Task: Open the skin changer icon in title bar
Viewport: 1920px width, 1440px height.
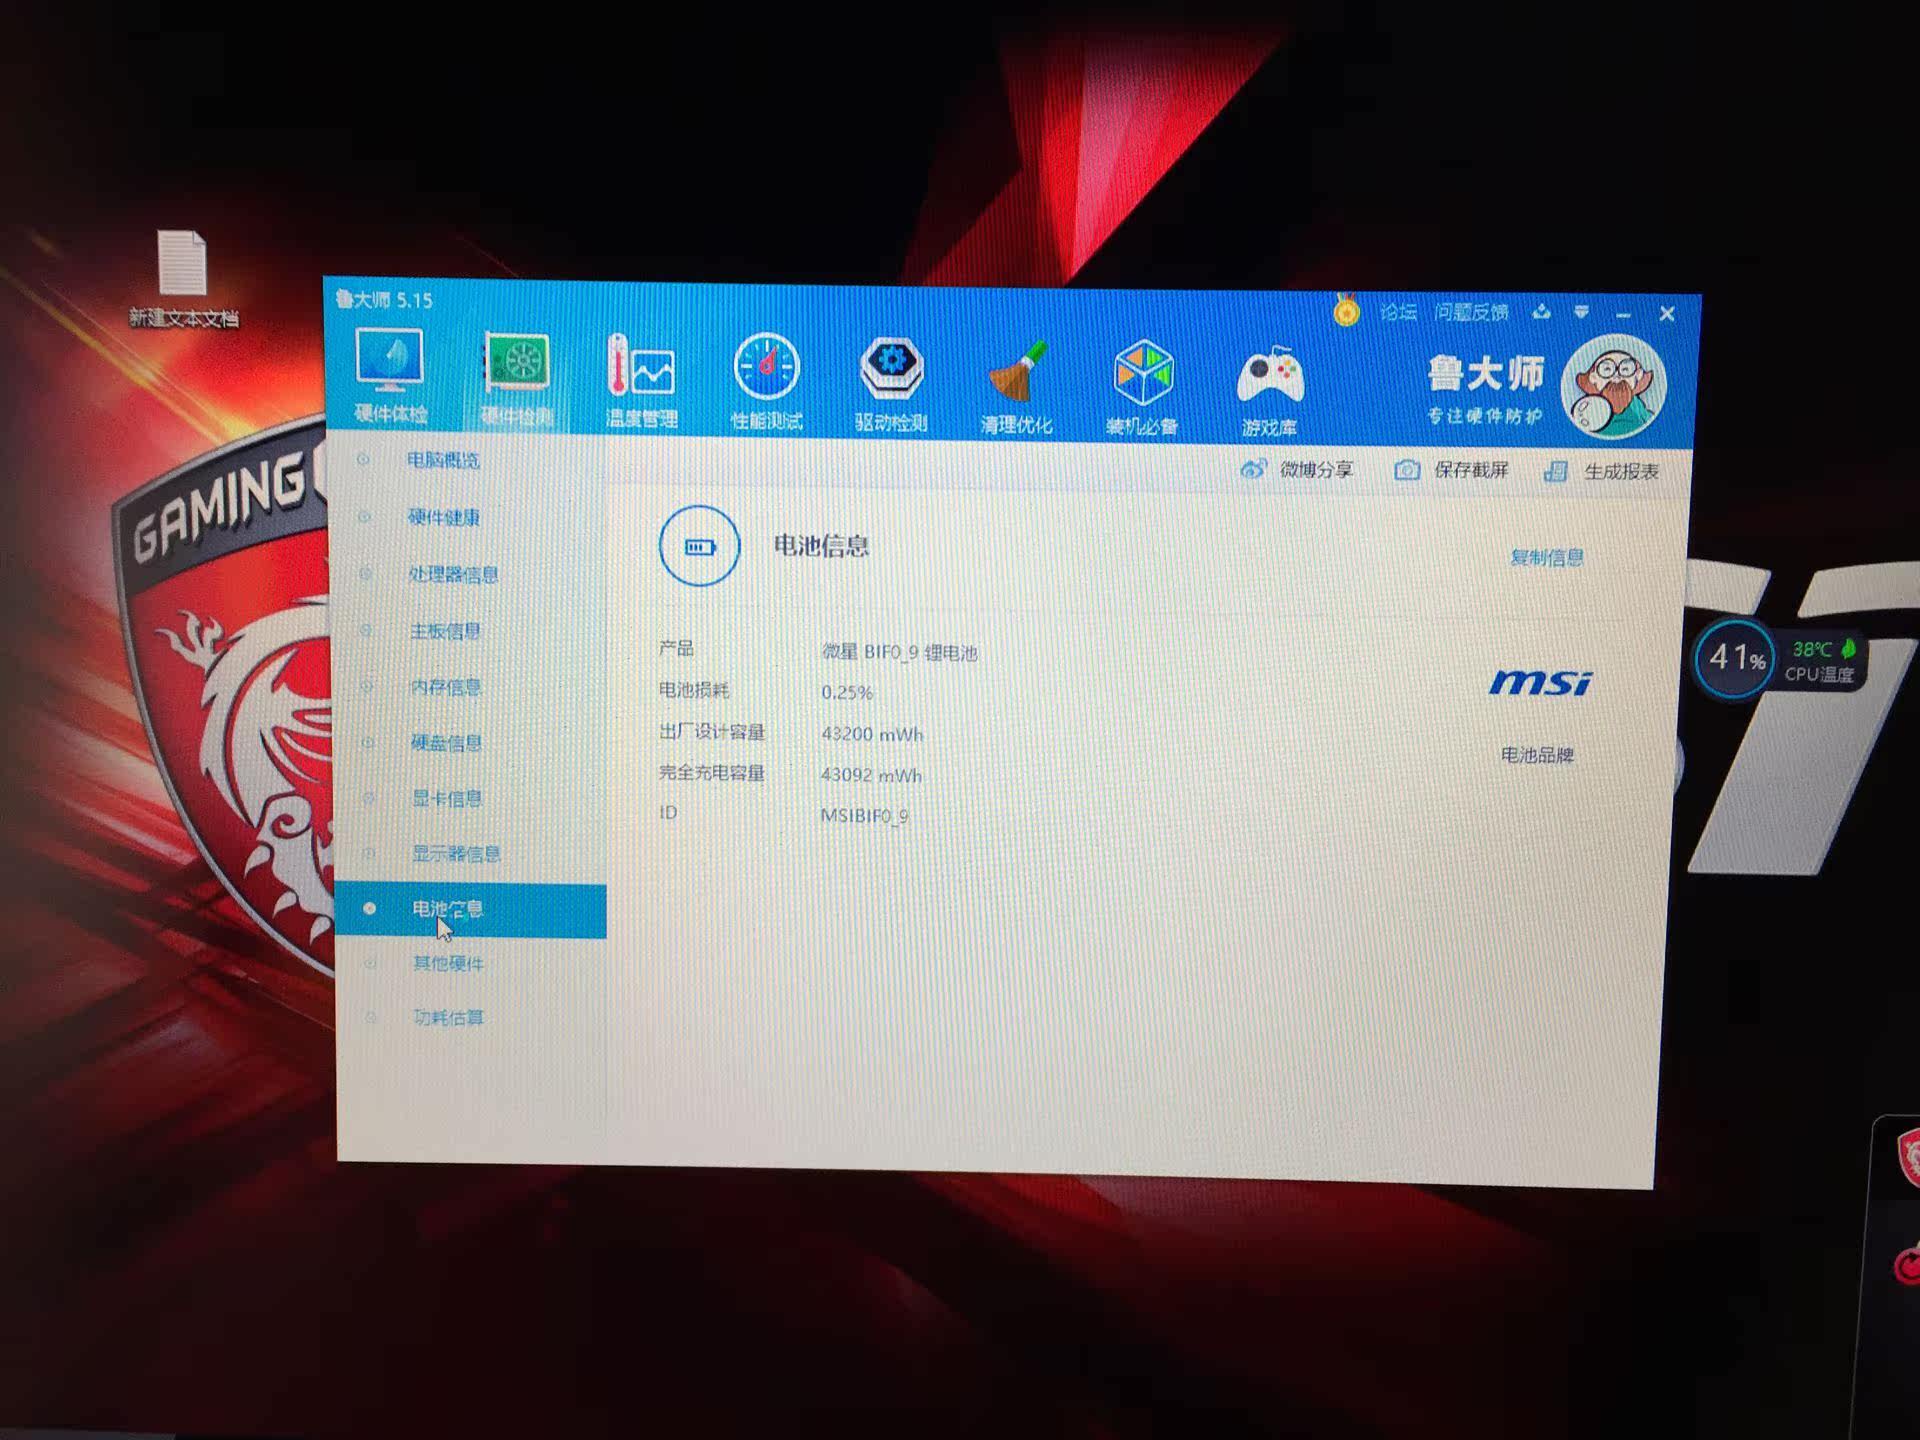Action: pyautogui.click(x=1541, y=312)
